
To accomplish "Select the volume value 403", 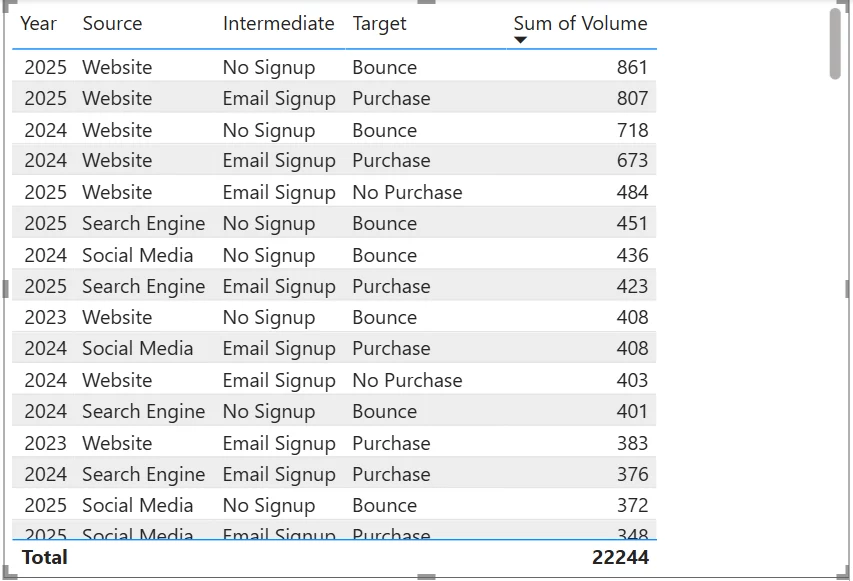I will [632, 381].
